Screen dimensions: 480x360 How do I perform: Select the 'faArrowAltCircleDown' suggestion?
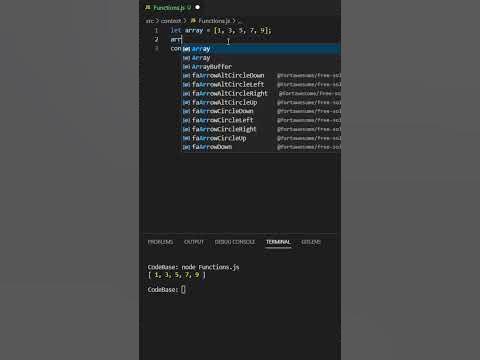point(261,76)
